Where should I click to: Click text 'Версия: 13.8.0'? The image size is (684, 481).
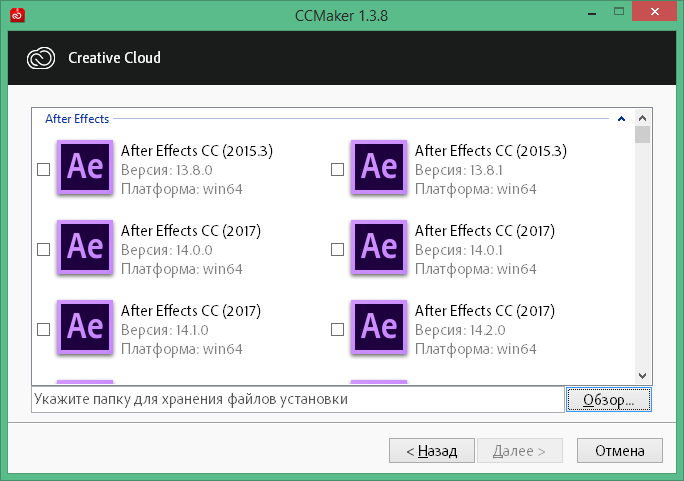pyautogui.click(x=167, y=170)
